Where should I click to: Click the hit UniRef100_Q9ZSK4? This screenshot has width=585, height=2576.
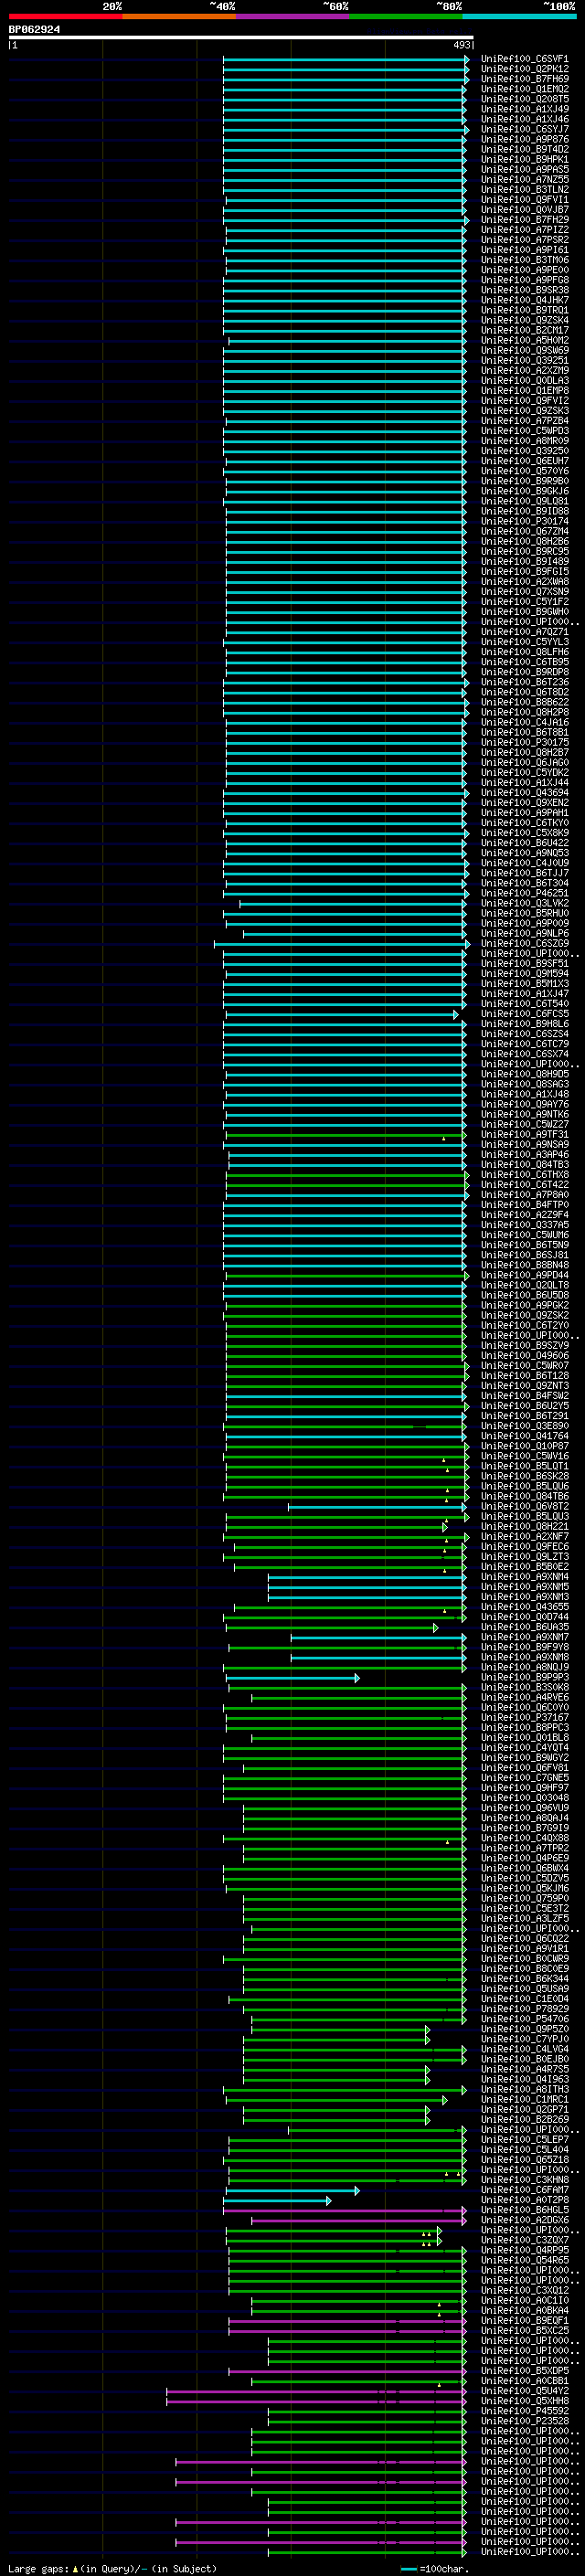[525, 320]
